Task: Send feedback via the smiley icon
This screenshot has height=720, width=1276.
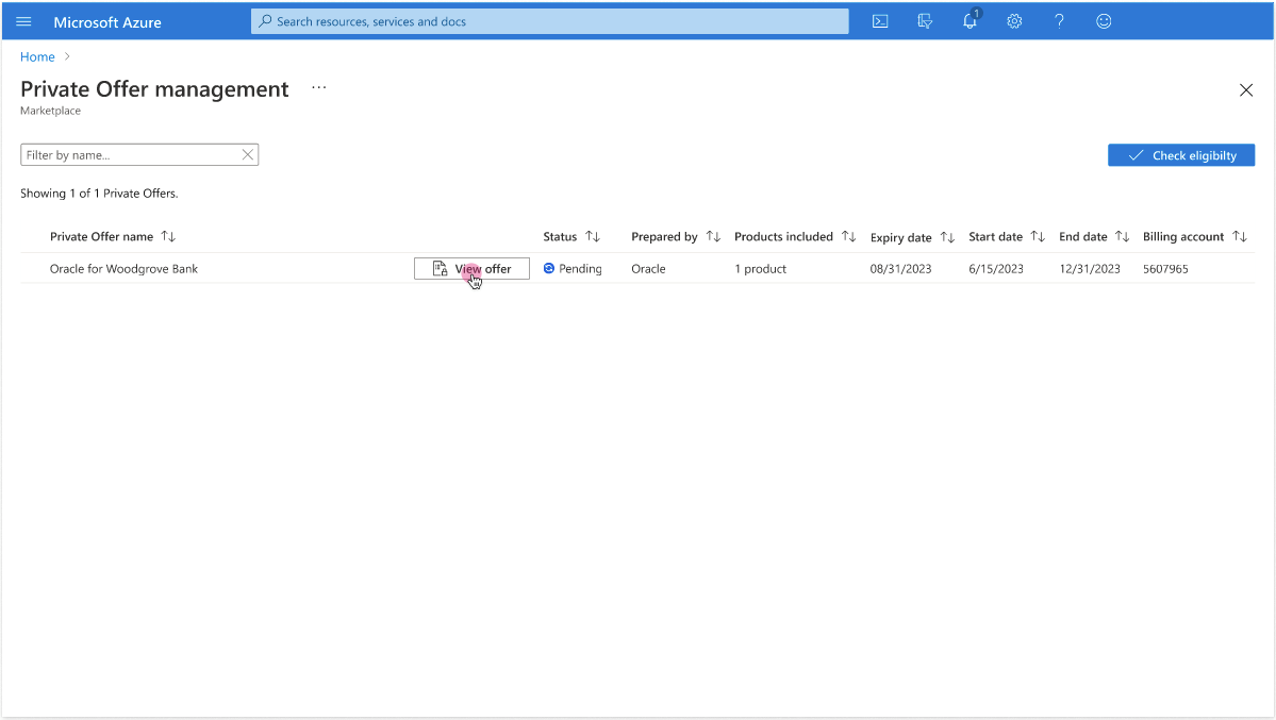Action: 1103,21
